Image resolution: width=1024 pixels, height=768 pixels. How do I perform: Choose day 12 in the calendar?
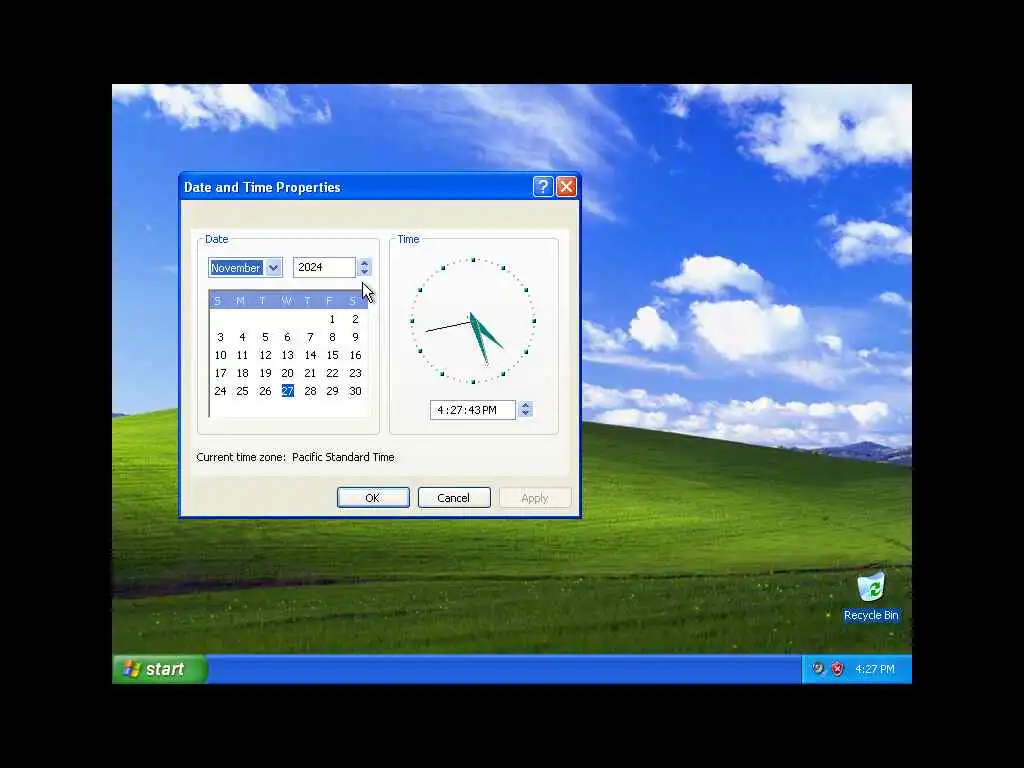pos(265,355)
